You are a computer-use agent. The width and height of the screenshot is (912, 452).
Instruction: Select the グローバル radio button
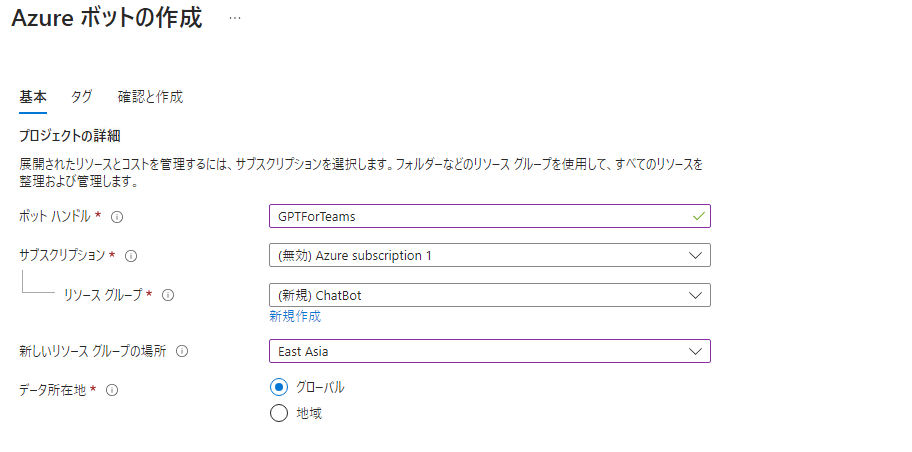point(279,387)
